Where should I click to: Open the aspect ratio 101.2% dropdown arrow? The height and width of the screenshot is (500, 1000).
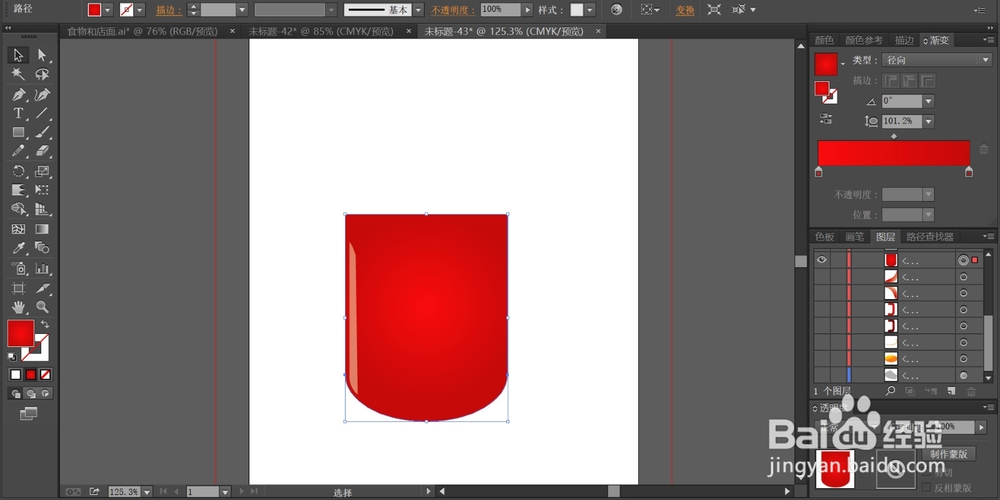point(928,121)
